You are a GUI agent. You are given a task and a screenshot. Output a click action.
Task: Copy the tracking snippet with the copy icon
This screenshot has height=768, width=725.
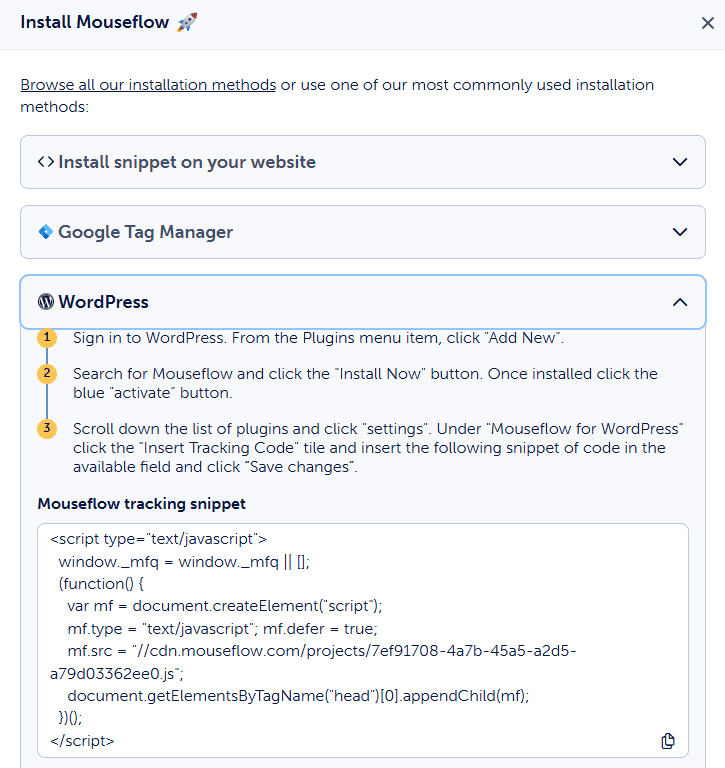(668, 741)
